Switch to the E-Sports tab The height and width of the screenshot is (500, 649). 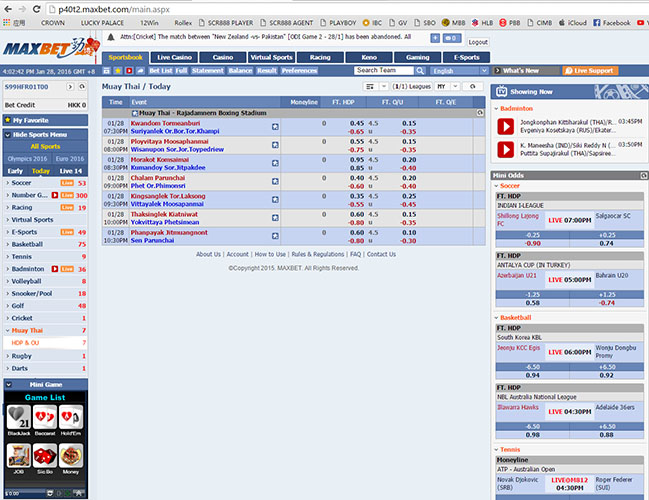(466, 58)
